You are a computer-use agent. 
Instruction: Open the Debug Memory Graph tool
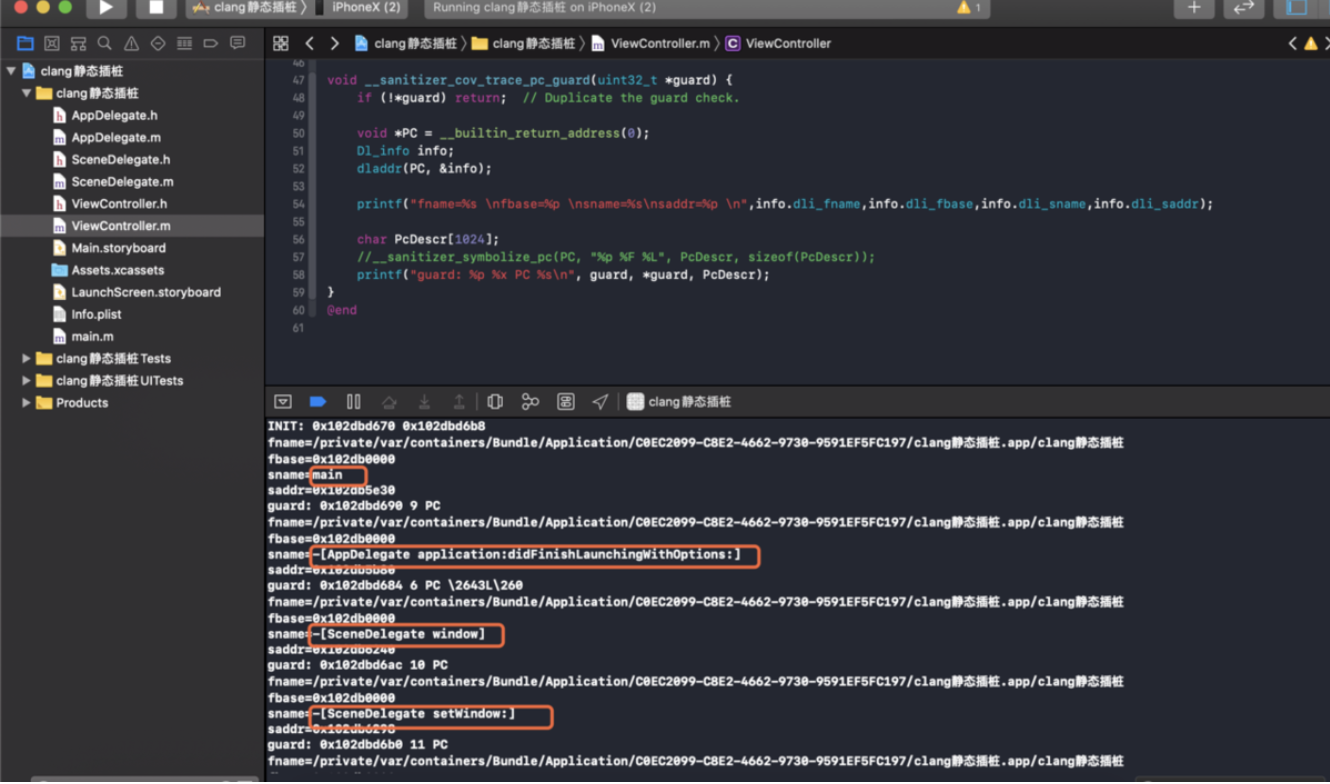click(530, 402)
